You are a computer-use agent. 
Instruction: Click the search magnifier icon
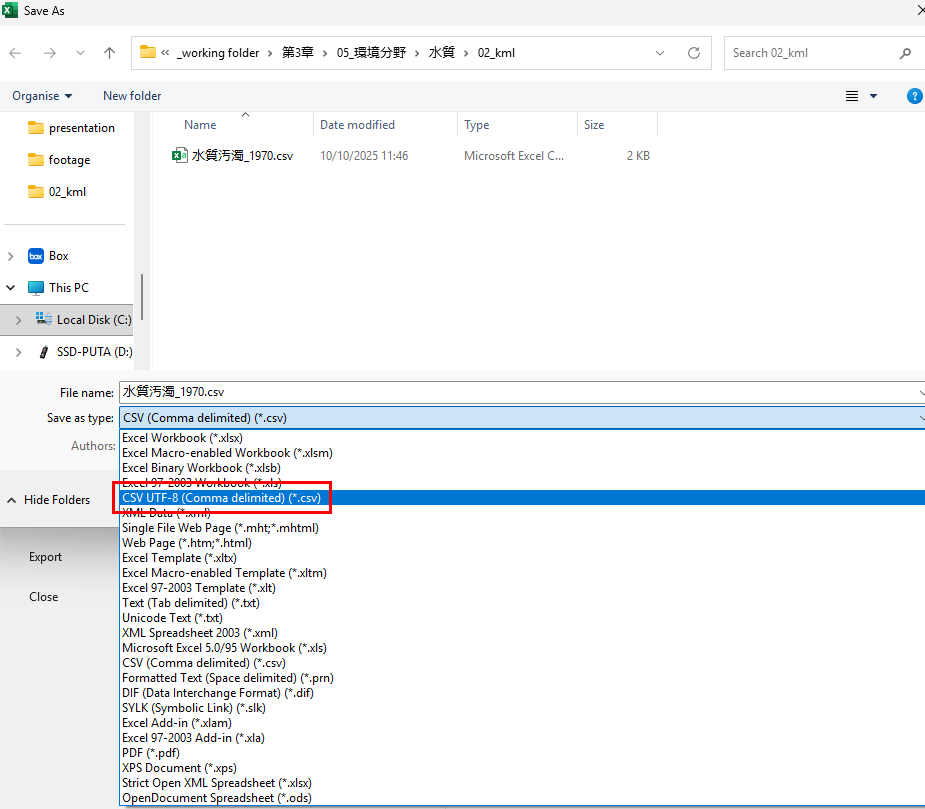point(905,53)
